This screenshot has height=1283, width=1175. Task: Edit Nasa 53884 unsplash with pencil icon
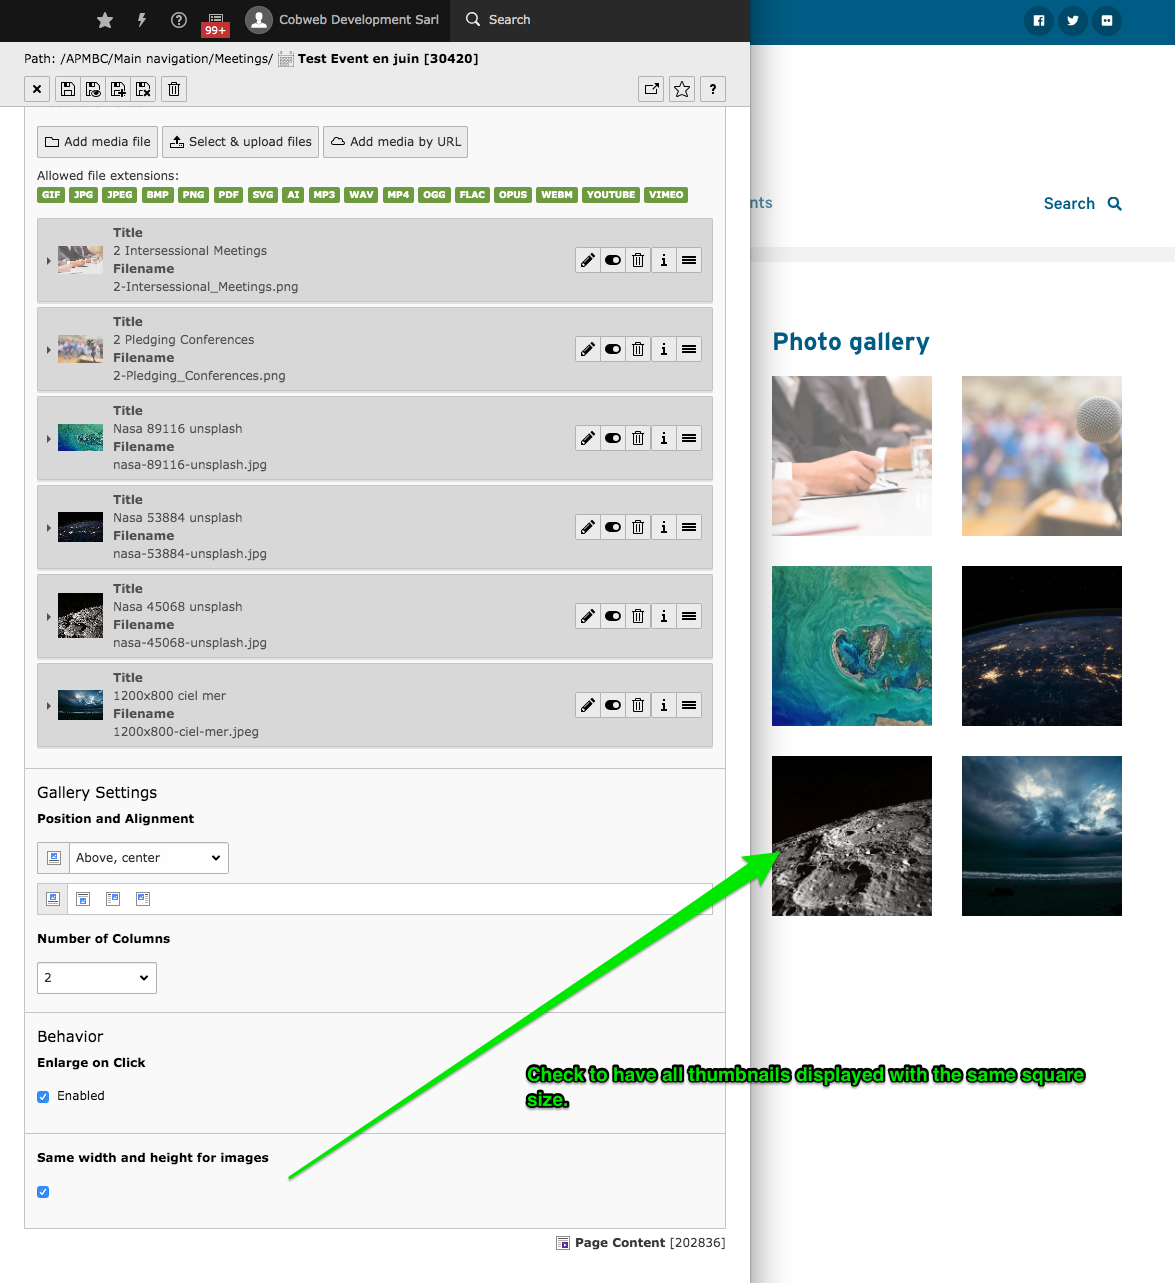[588, 527]
